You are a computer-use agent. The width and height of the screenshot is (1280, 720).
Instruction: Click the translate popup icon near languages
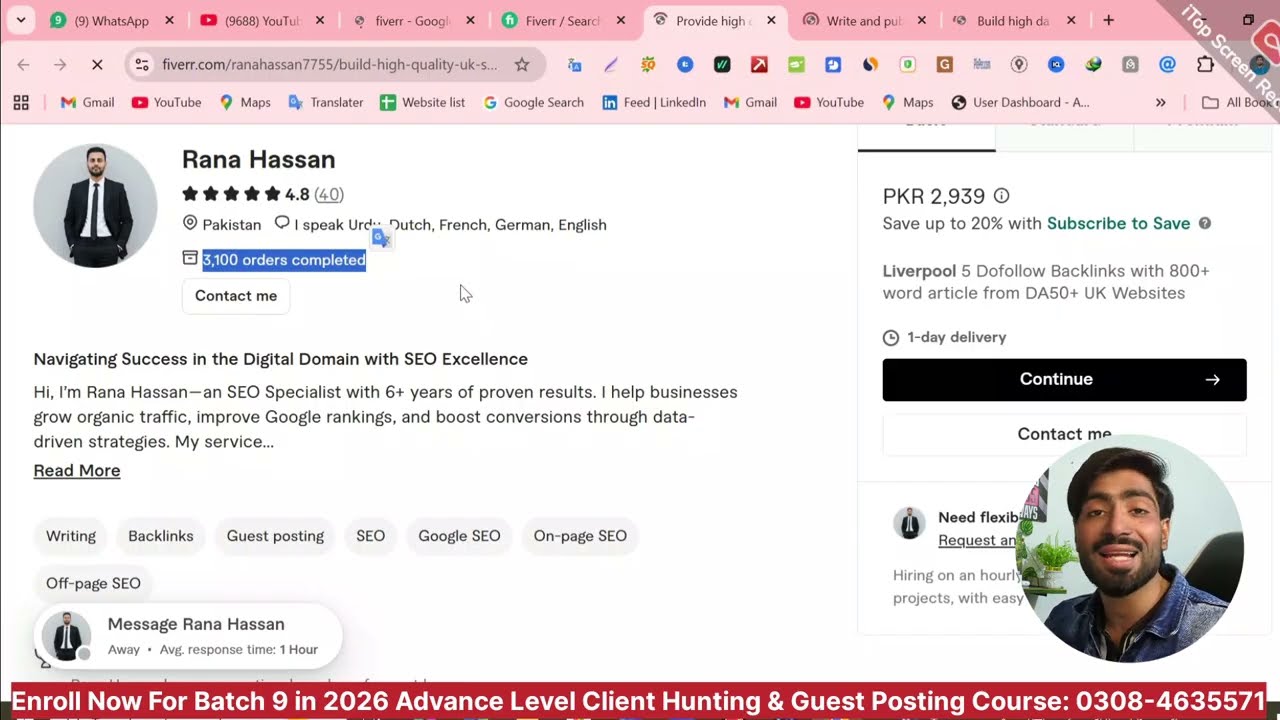click(x=381, y=238)
